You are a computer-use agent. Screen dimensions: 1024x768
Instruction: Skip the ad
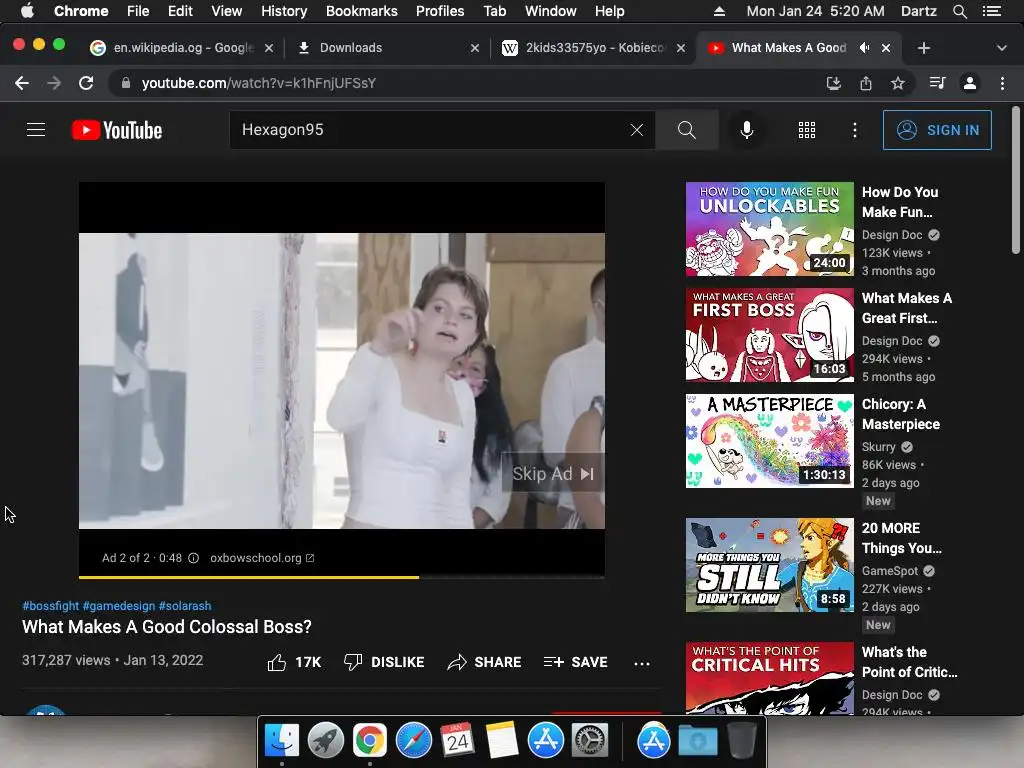pos(552,473)
